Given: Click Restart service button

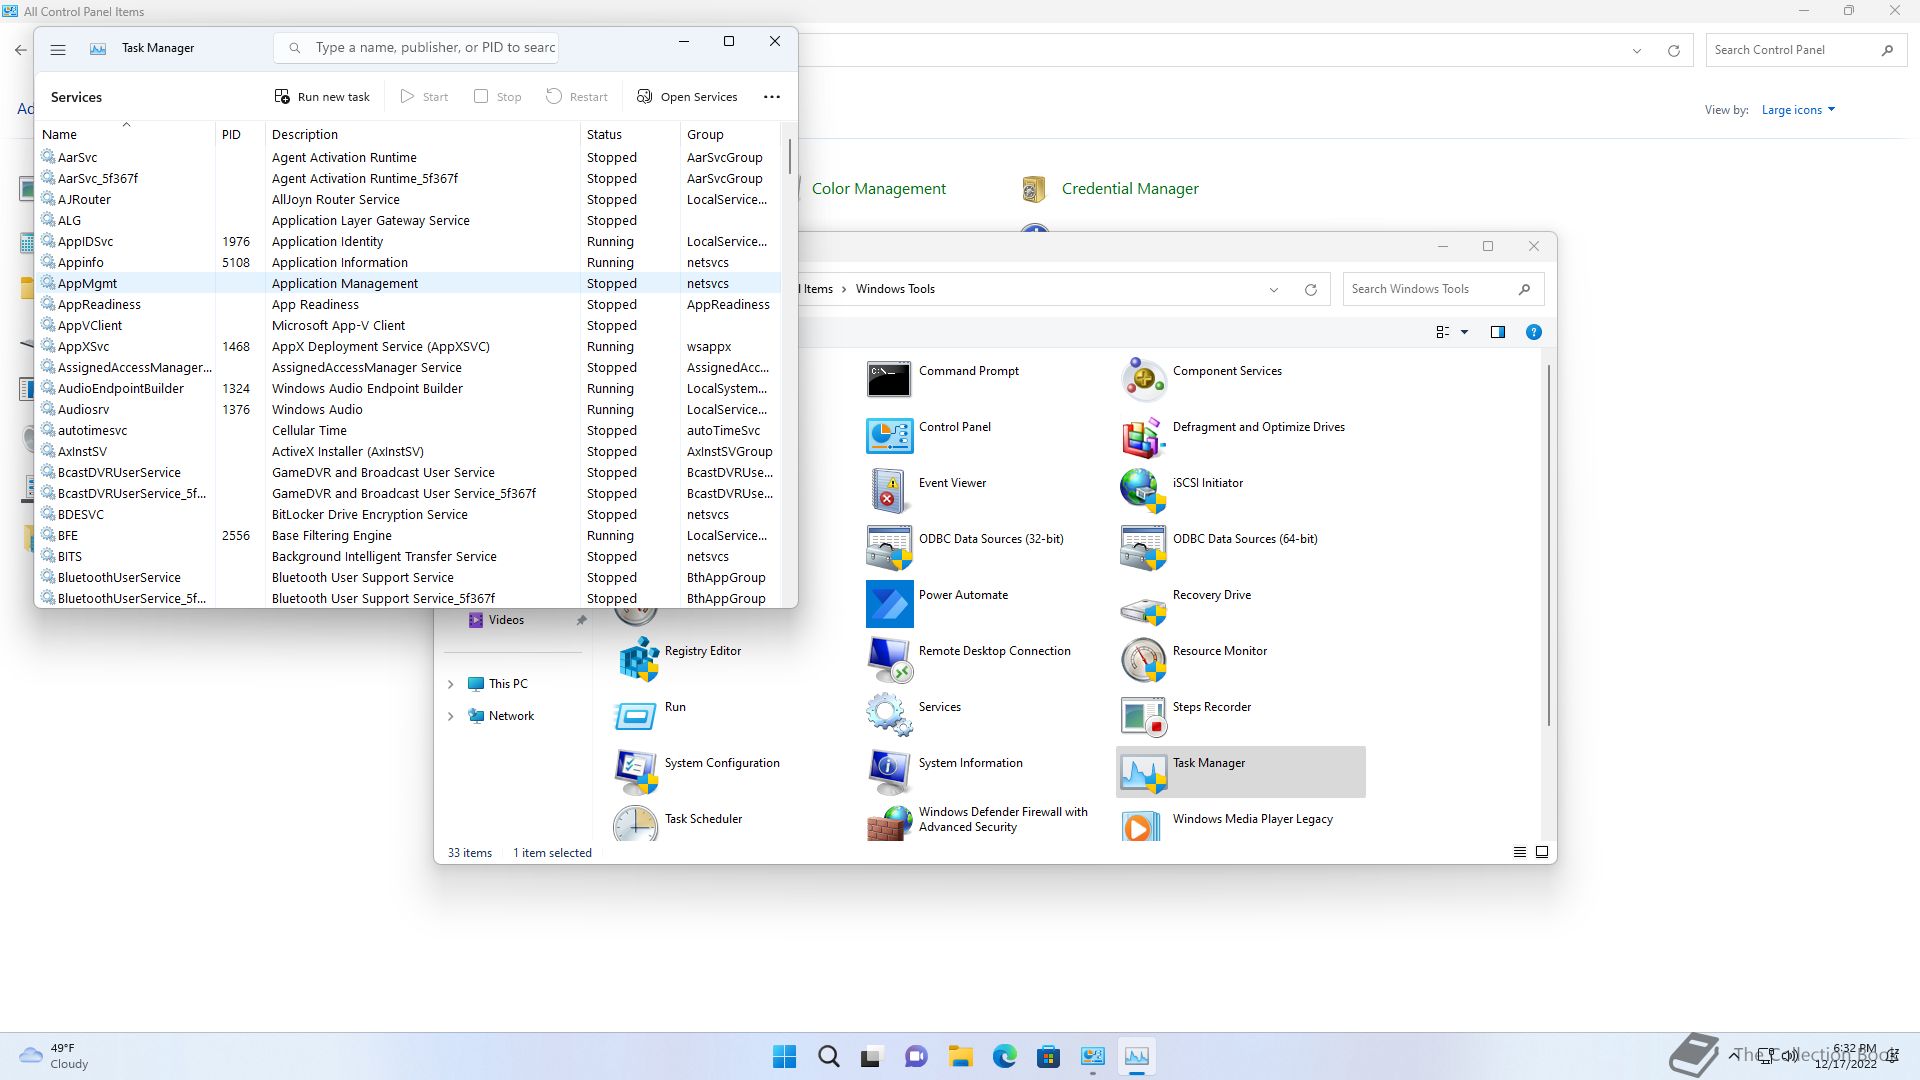Looking at the screenshot, I should click(577, 97).
